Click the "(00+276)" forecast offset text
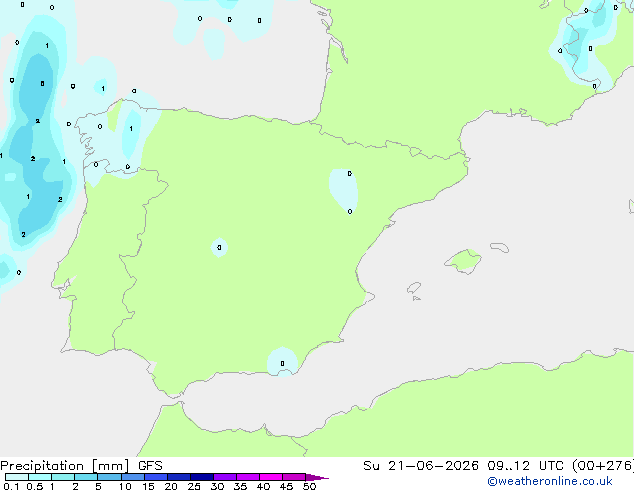Image resolution: width=634 pixels, height=490 pixels. 603,466
